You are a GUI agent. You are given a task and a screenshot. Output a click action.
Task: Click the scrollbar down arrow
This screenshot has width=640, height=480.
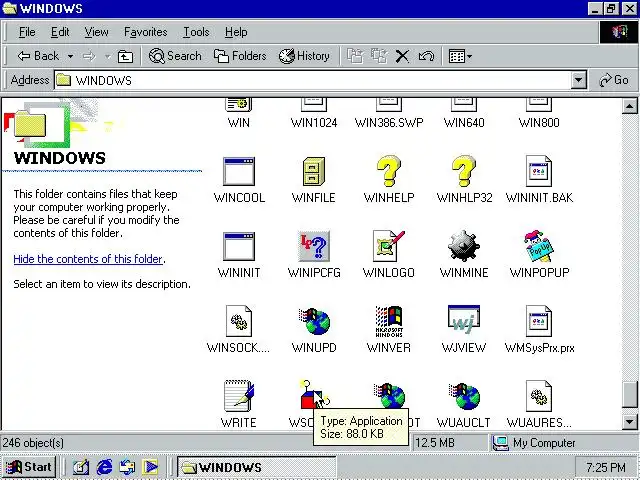tap(629, 421)
